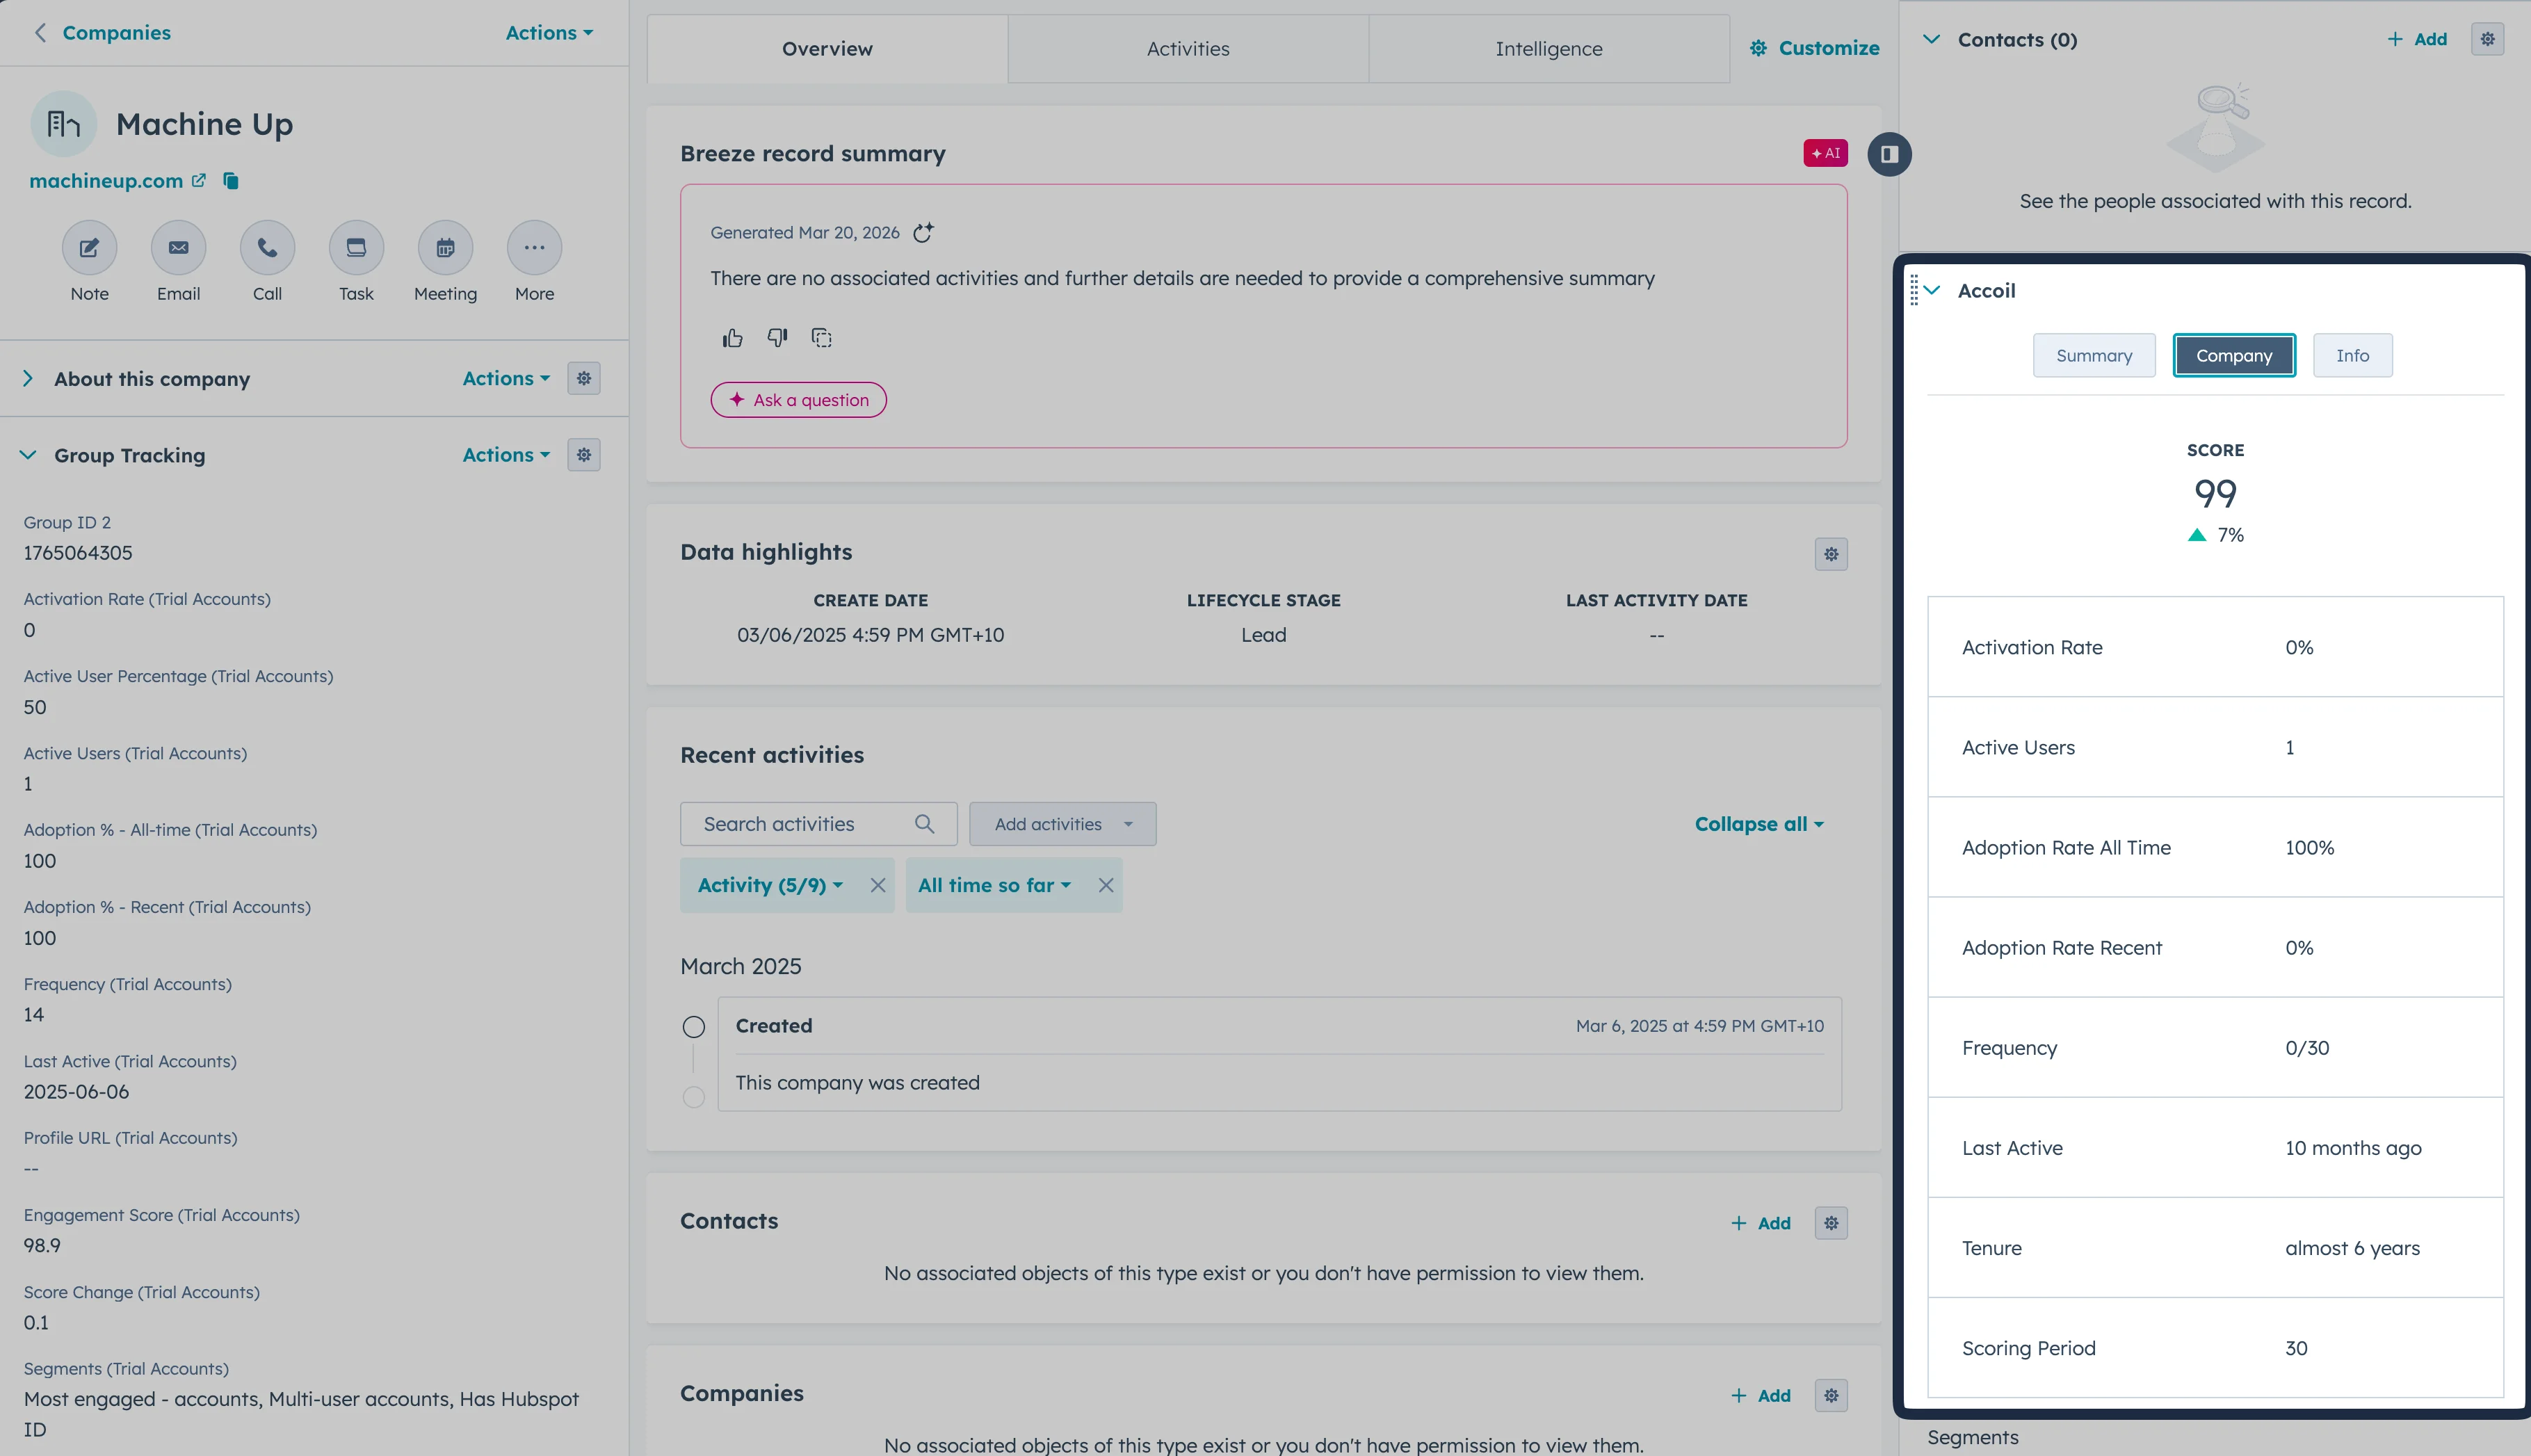Switch Accoil panel to Summary view
The height and width of the screenshot is (1456, 2531).
(2094, 355)
